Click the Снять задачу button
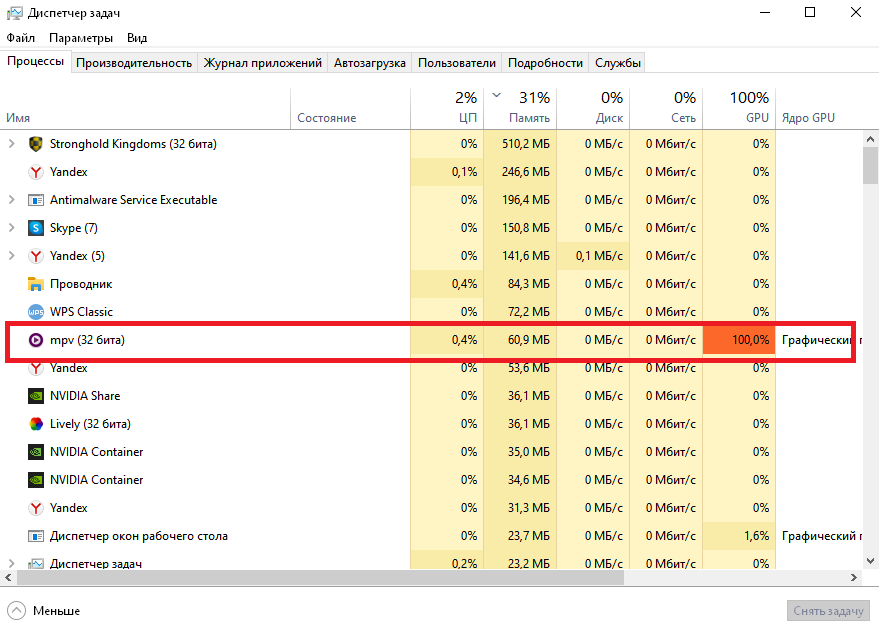 828,611
